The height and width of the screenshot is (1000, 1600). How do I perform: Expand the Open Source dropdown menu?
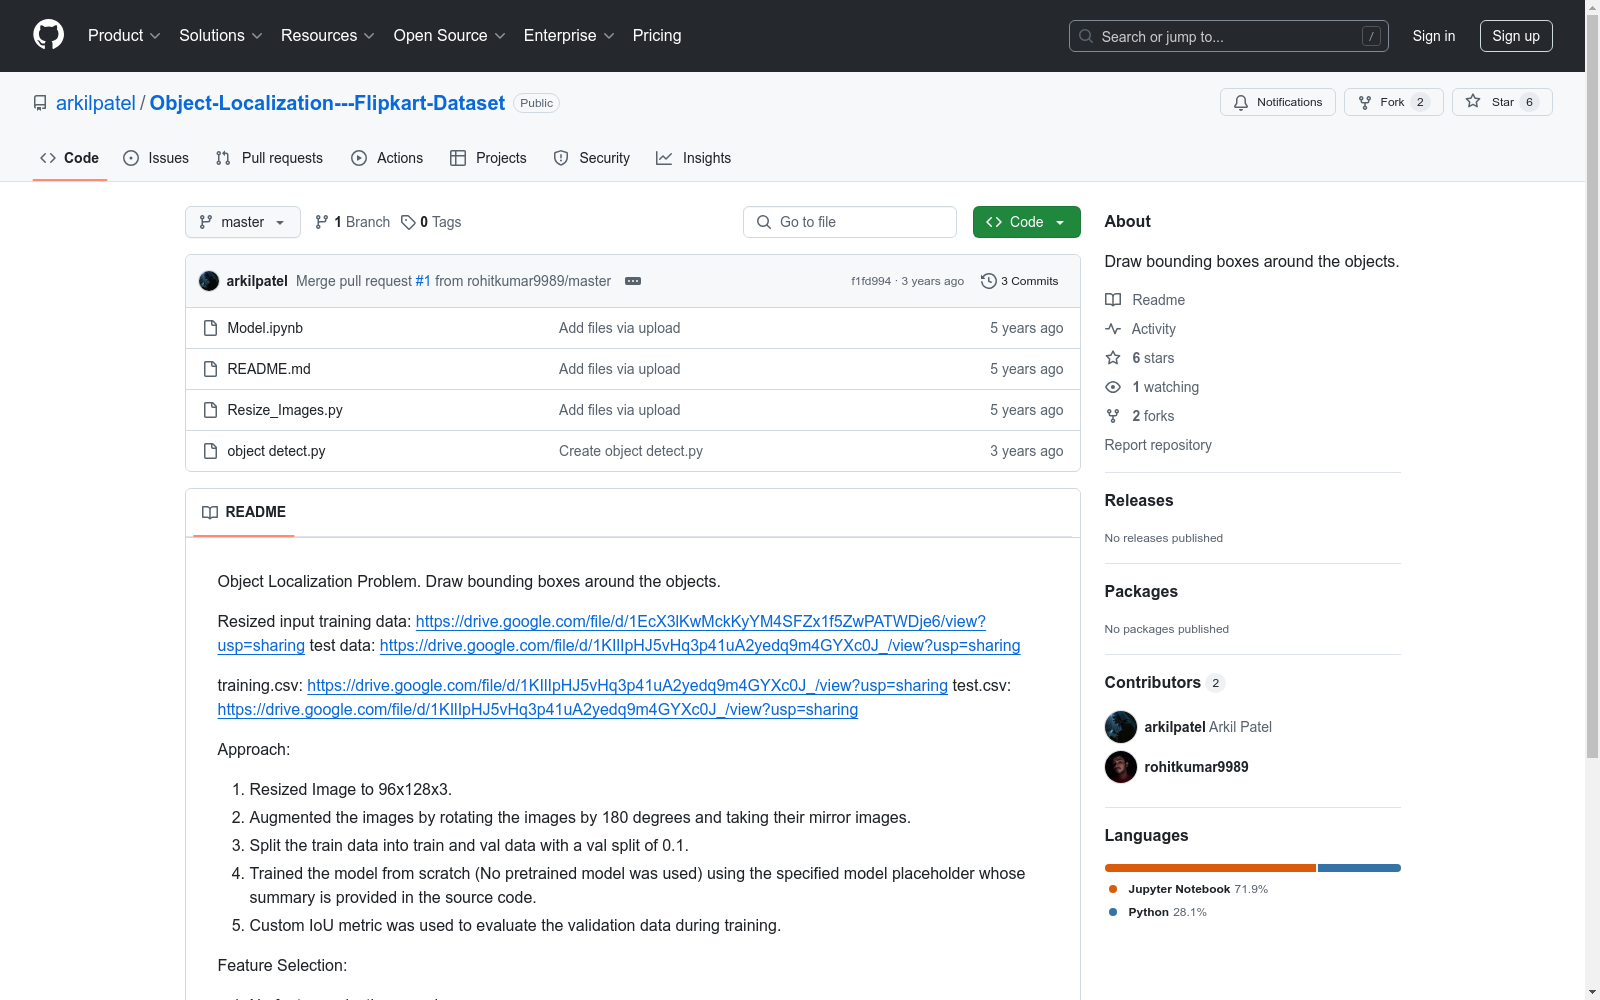click(x=450, y=35)
